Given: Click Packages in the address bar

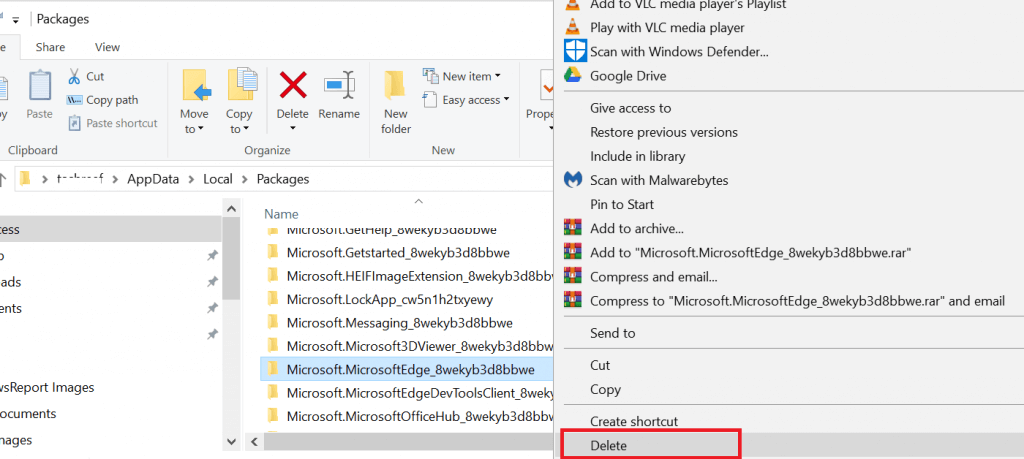Looking at the screenshot, I should tap(283, 179).
